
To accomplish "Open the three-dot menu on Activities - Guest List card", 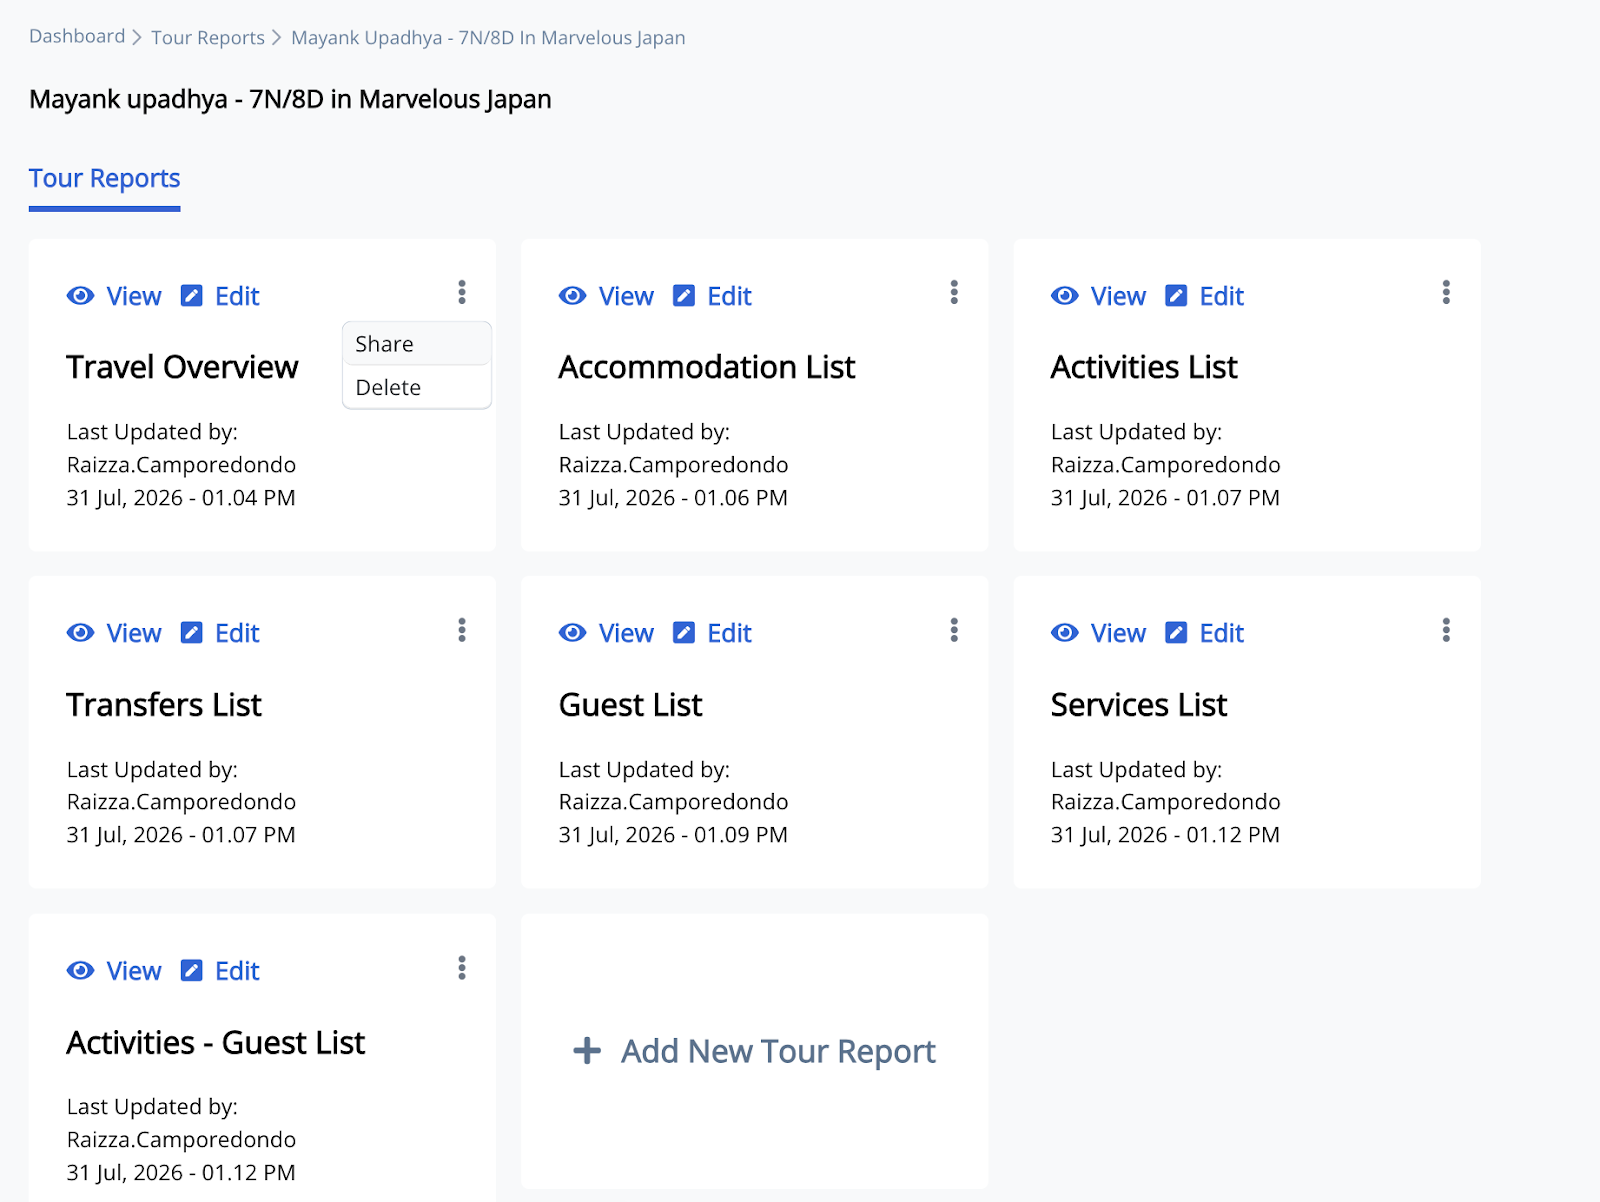I will click(x=461, y=968).
